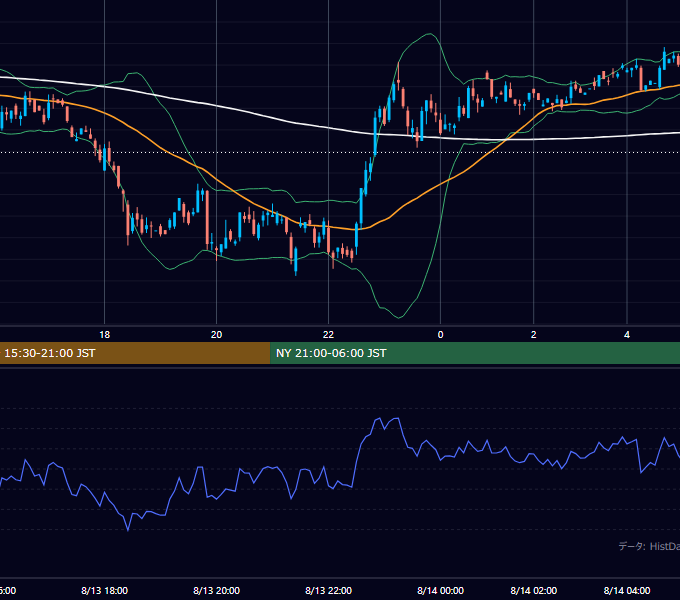Screen dimensions: 680x600
Task: Click the 8/14 00:00 date label
Action: 441,590
